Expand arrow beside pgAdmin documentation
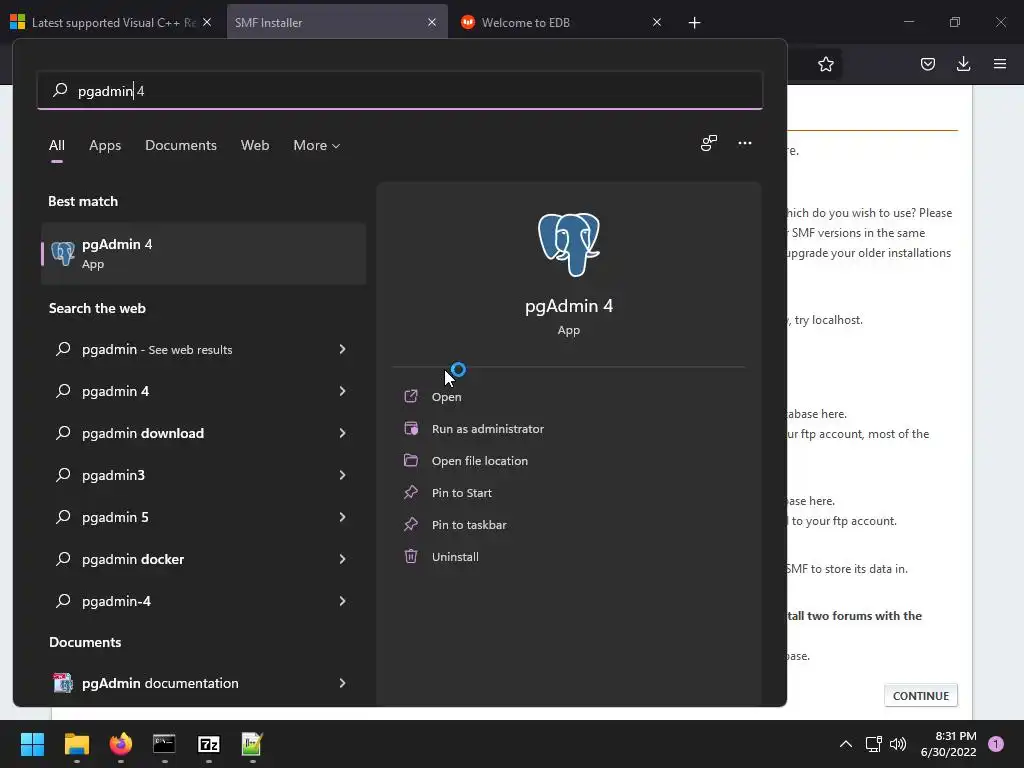Viewport: 1024px width, 768px height. [342, 683]
